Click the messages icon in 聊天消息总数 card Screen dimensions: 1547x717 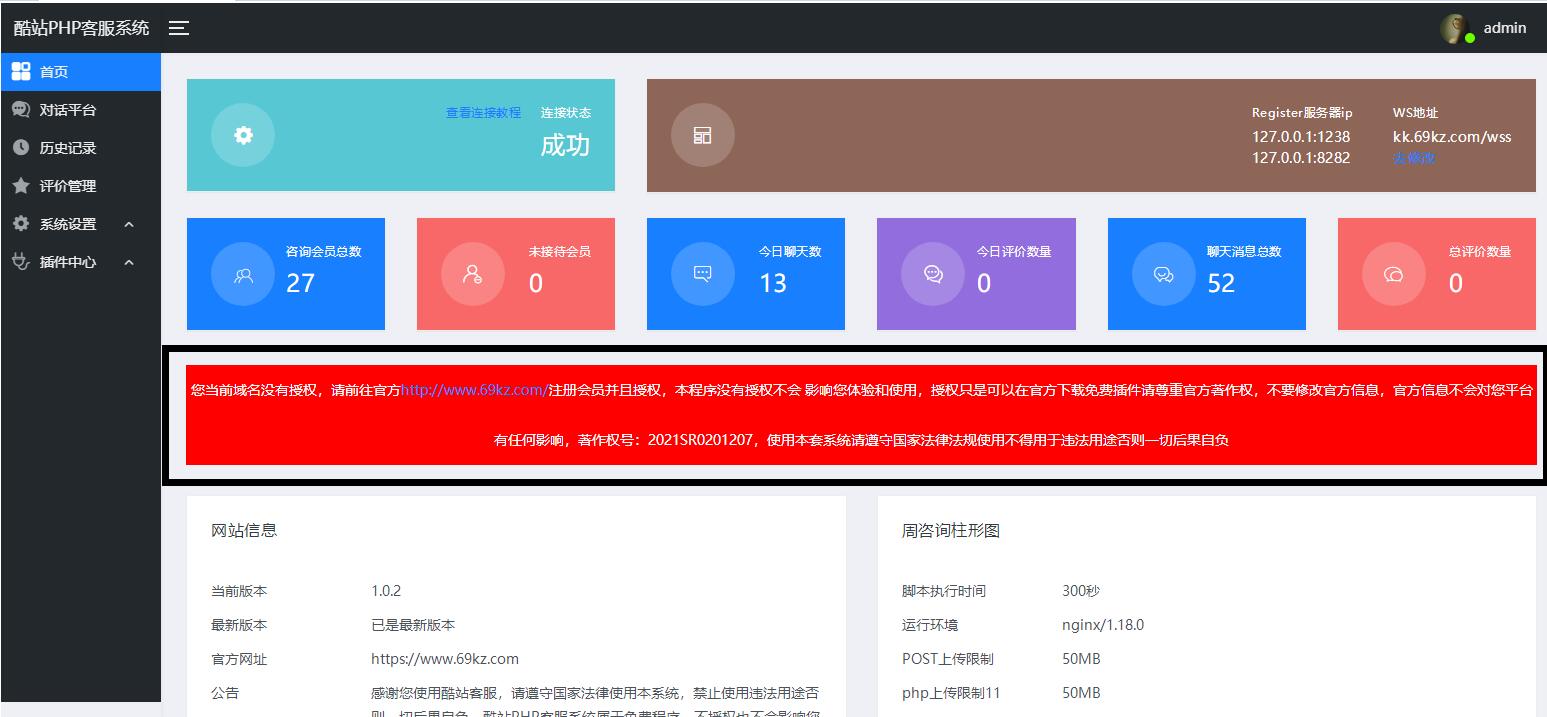(1163, 274)
